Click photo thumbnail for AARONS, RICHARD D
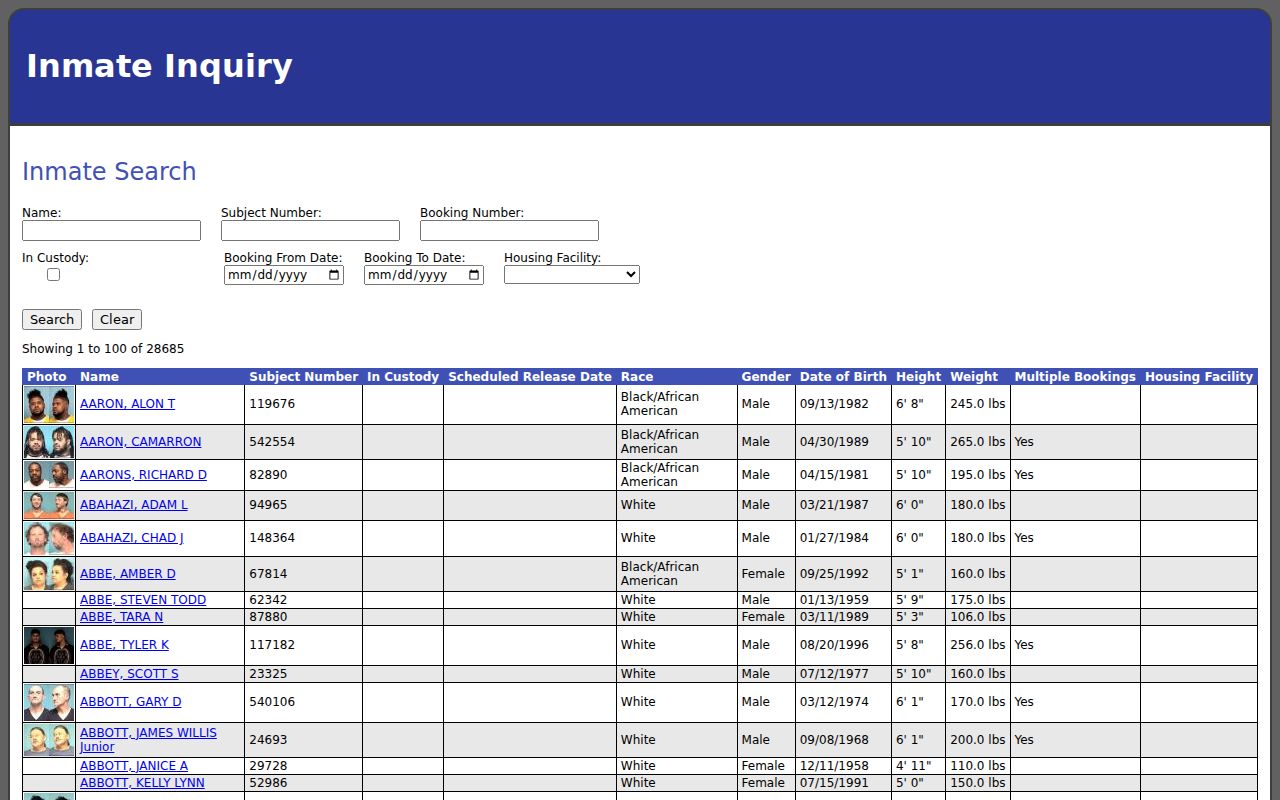Screen dimensions: 1280x800 pos(49,475)
